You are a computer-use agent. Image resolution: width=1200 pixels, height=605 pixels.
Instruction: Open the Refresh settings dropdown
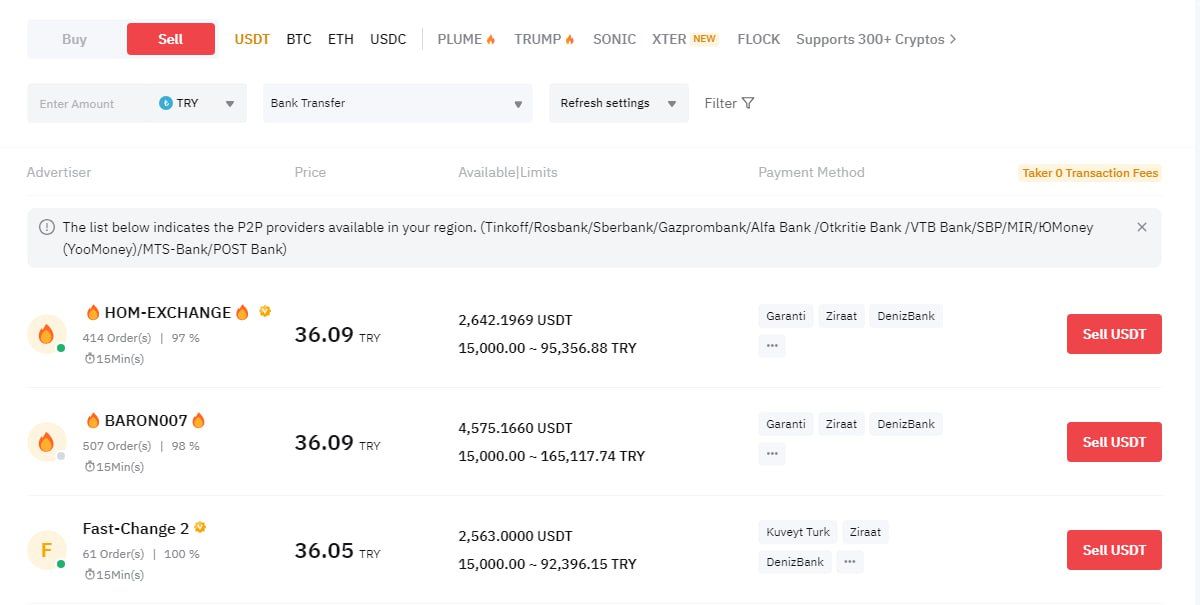point(618,103)
